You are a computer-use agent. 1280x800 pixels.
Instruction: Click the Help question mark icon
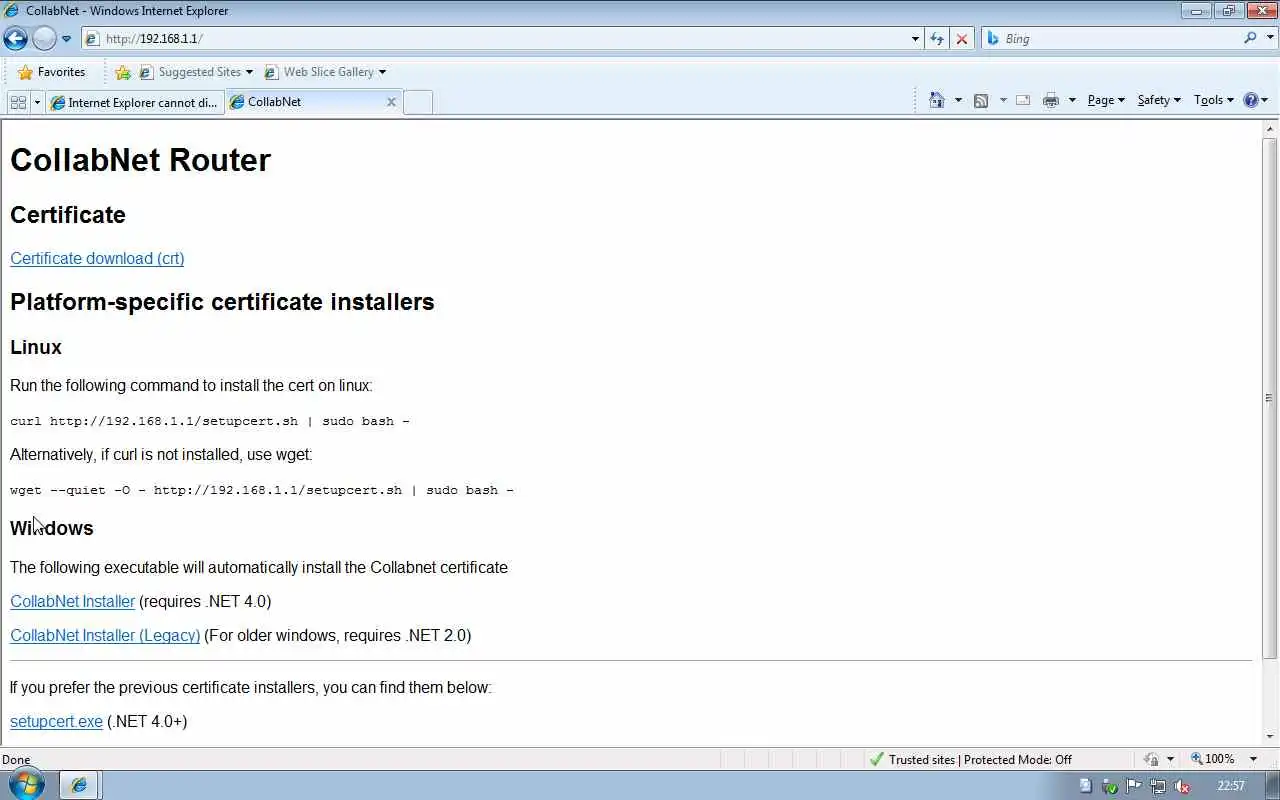click(x=1250, y=100)
